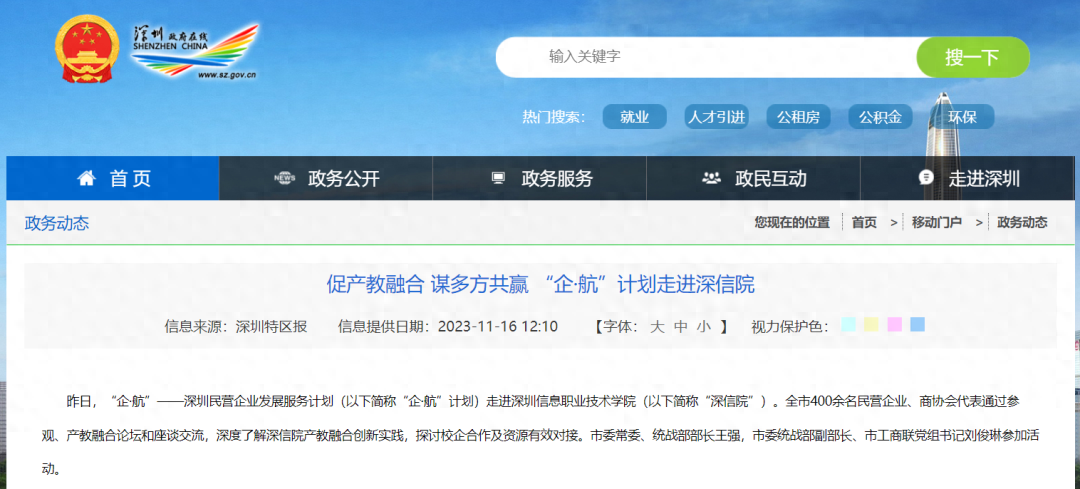Open 移动门户 in the breadcrumb
The image size is (1080, 489).
point(939,223)
